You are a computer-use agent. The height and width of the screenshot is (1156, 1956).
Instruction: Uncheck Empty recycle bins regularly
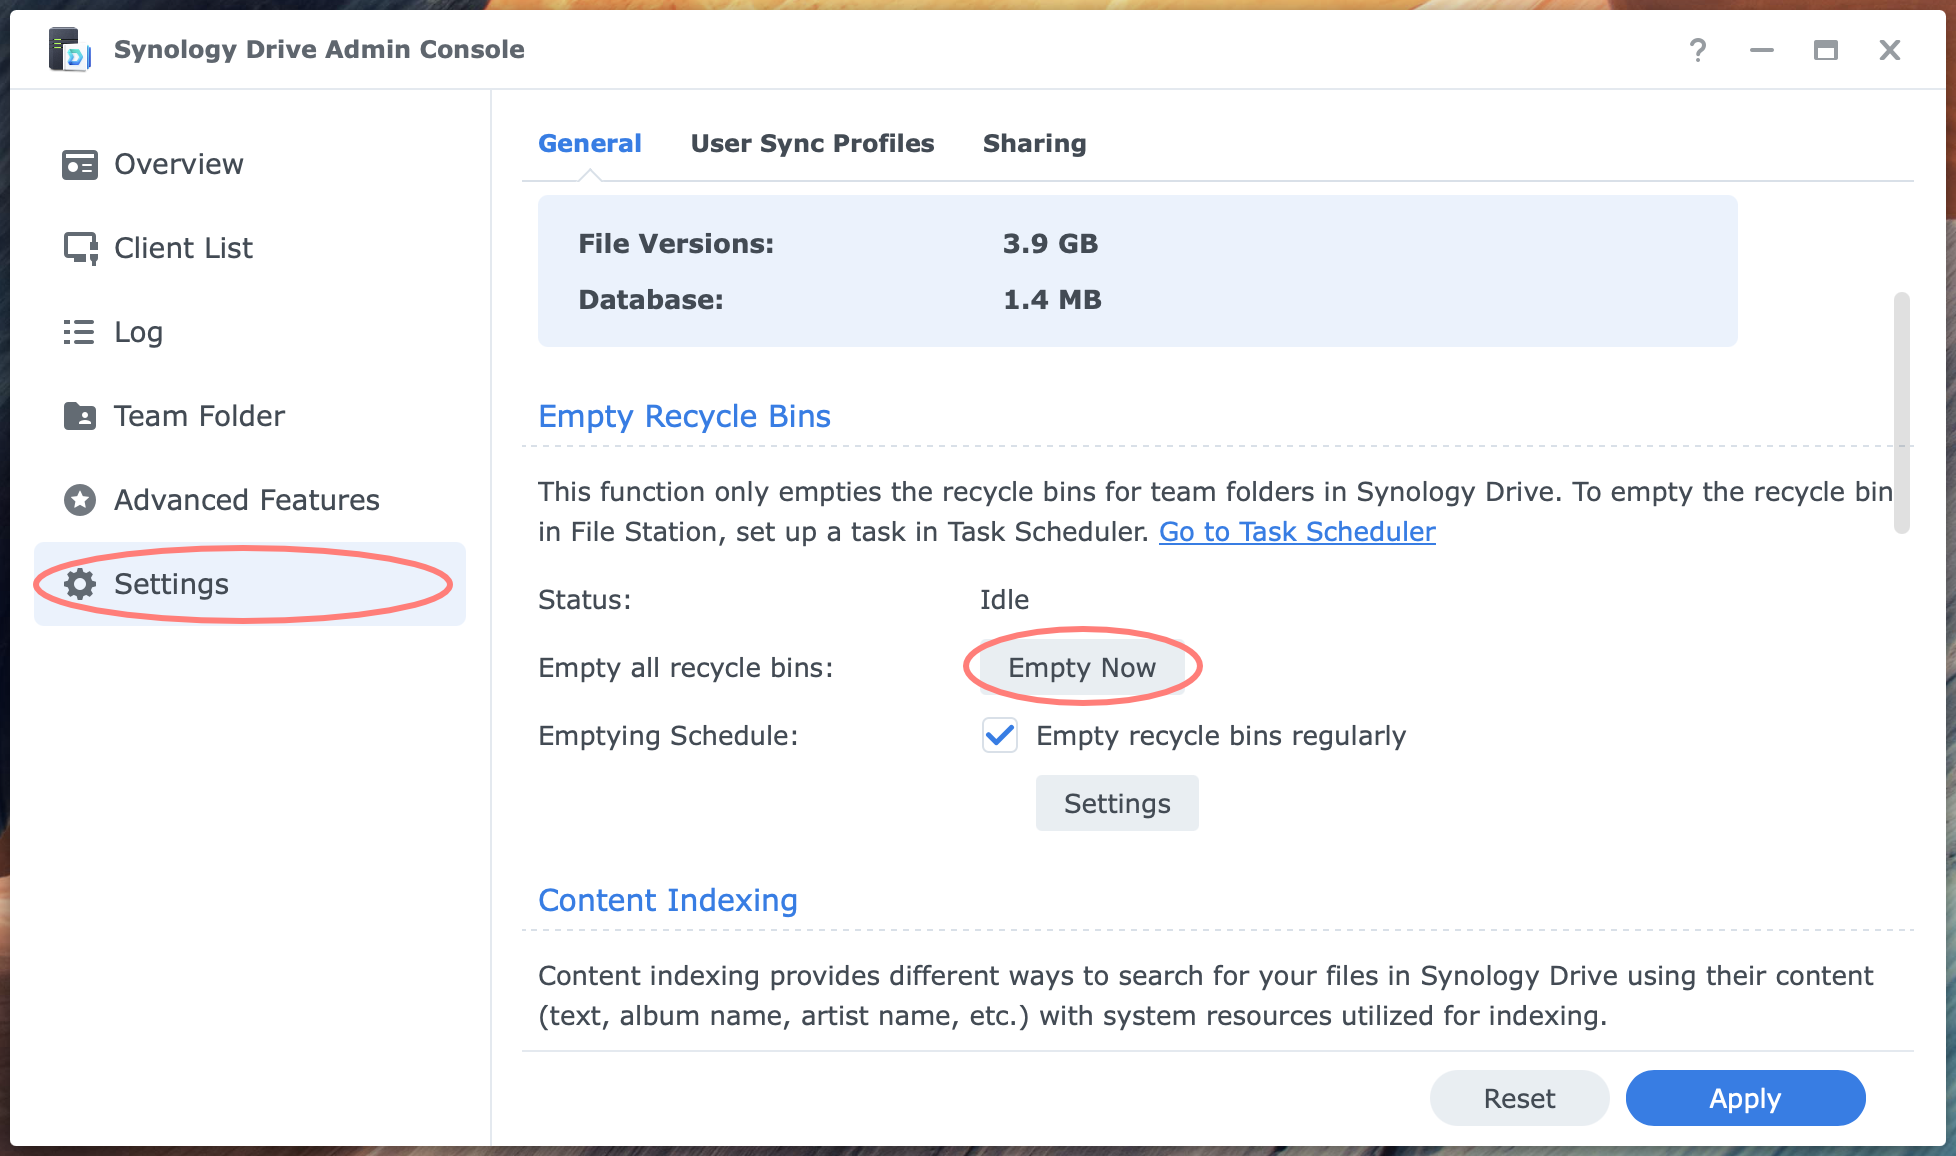tap(999, 736)
